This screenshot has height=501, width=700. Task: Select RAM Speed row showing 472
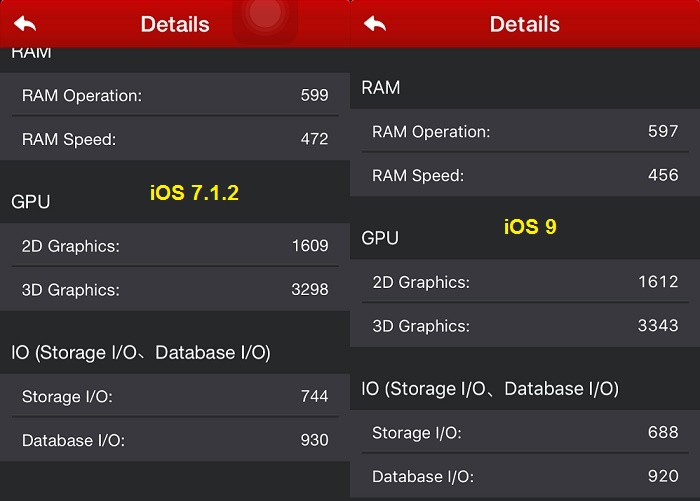click(x=175, y=138)
